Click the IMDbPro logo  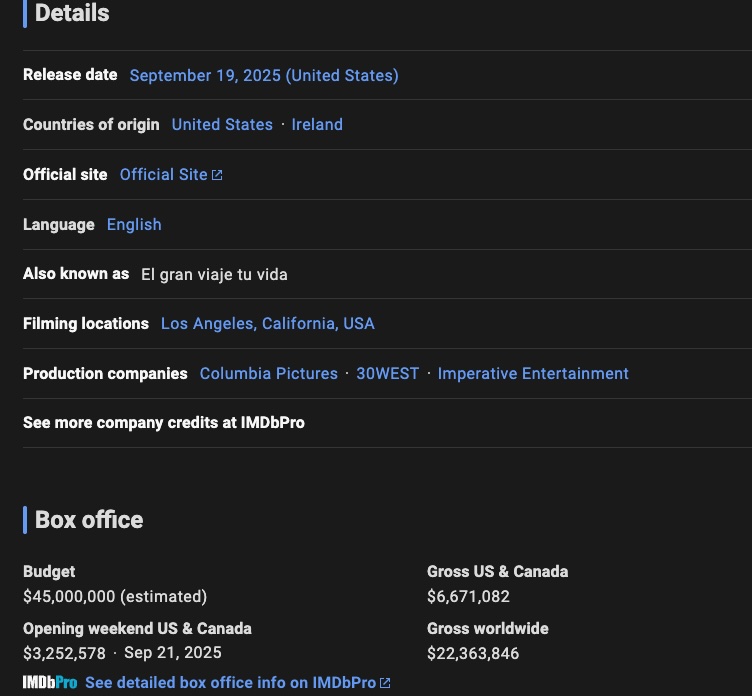tap(50, 683)
